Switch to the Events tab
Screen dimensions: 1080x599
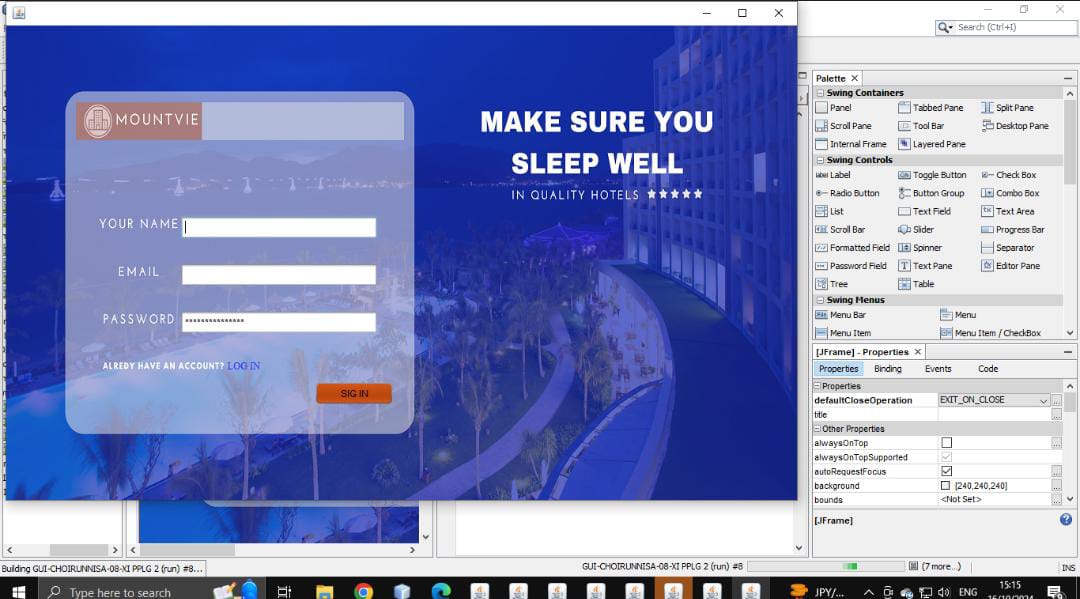(937, 369)
